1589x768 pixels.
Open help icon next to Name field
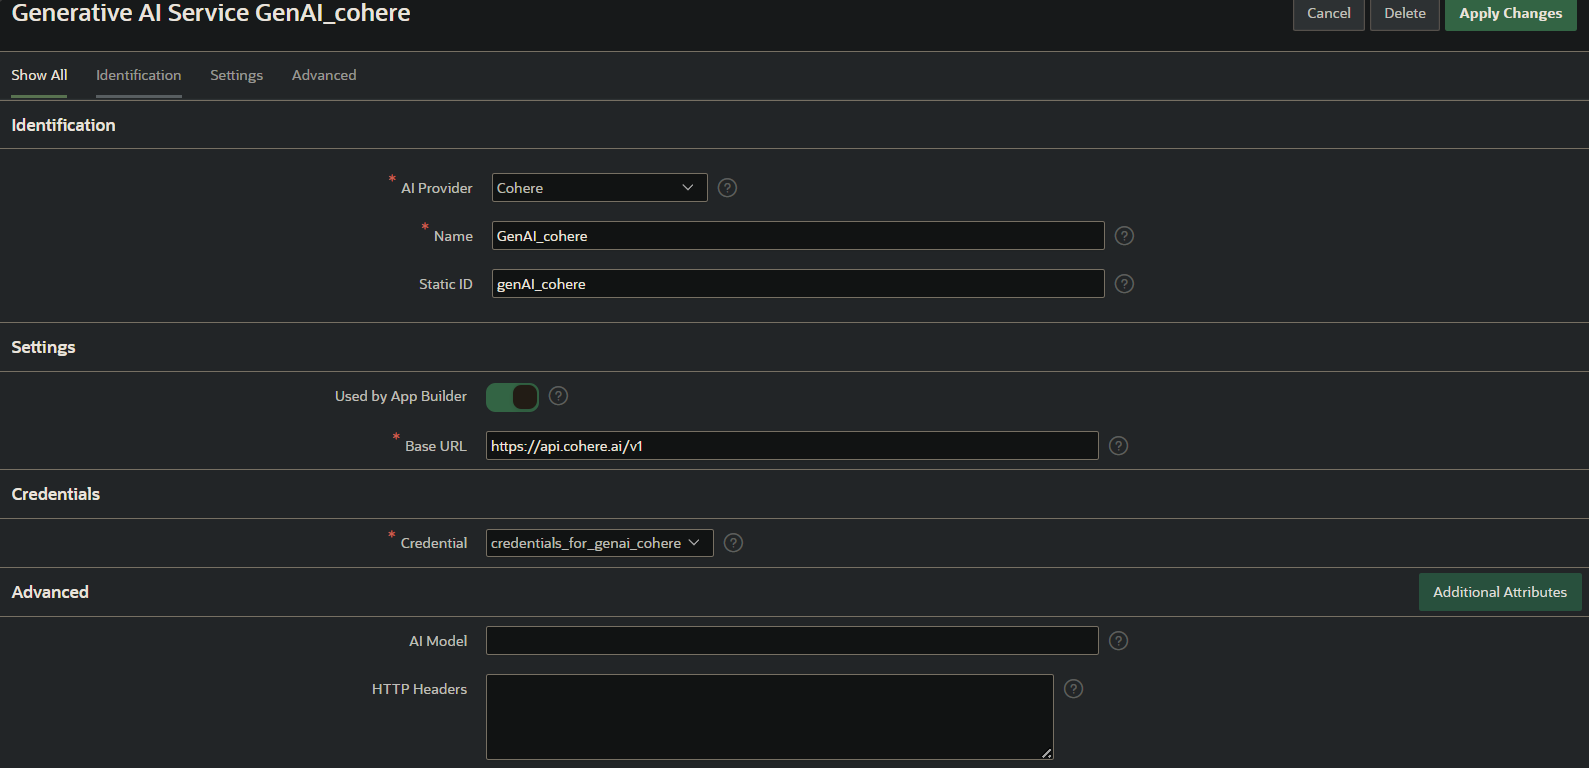click(1125, 236)
